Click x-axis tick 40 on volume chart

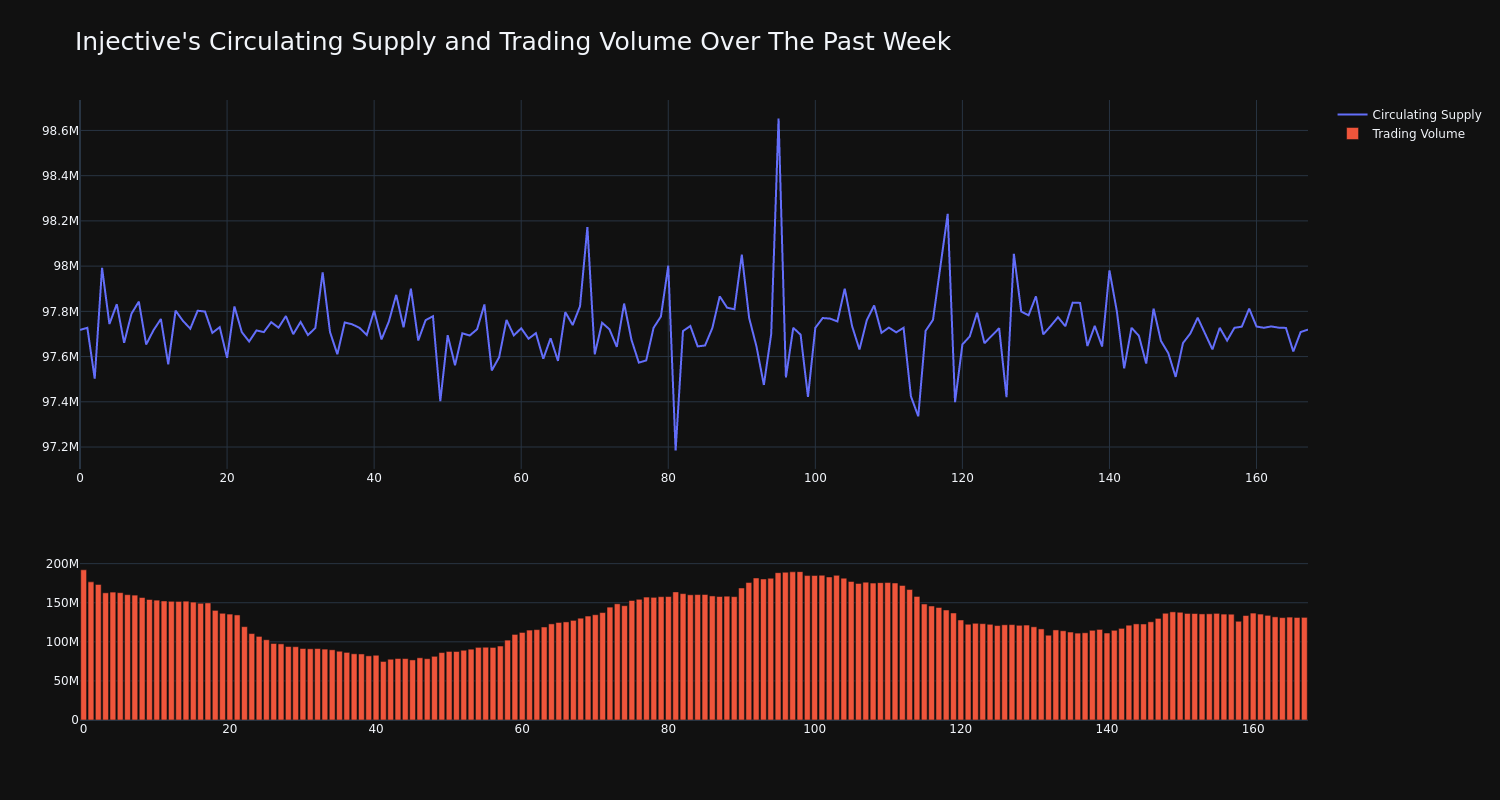(x=376, y=729)
